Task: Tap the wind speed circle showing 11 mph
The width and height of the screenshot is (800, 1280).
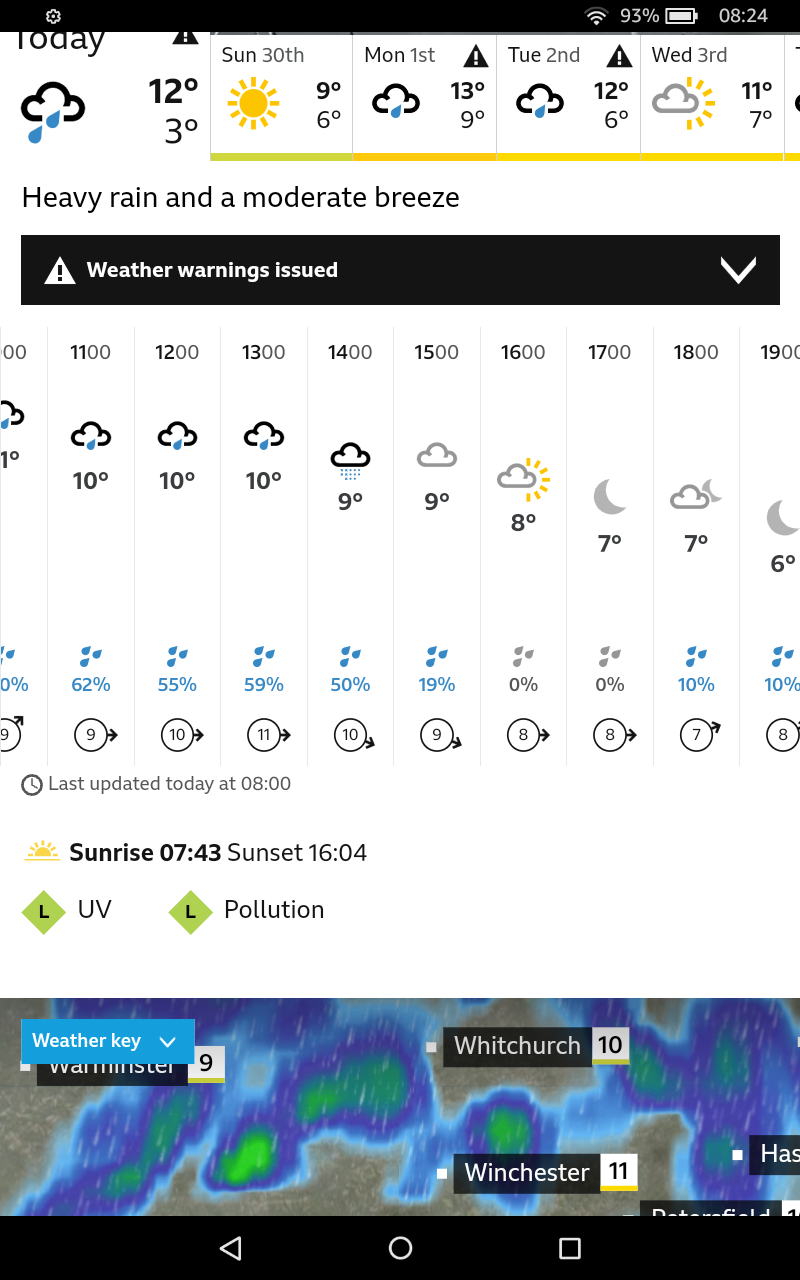Action: (263, 734)
